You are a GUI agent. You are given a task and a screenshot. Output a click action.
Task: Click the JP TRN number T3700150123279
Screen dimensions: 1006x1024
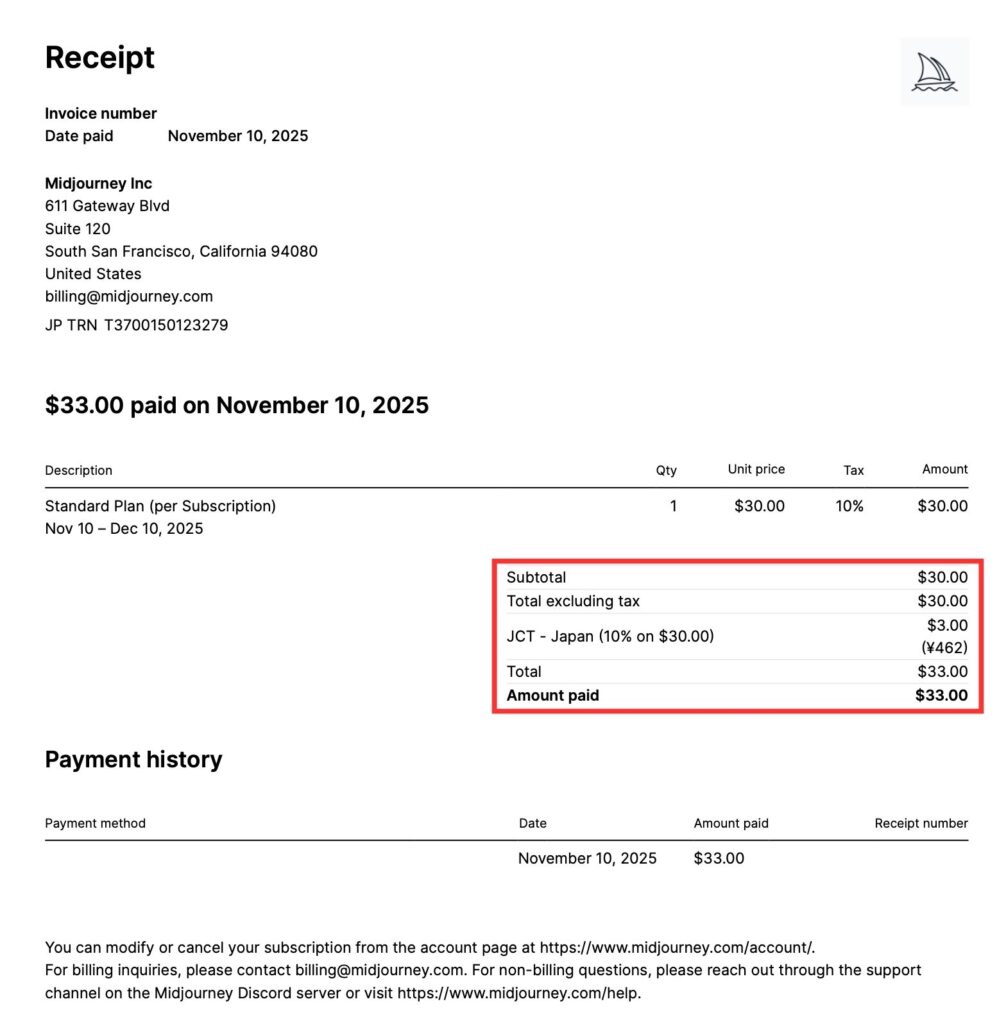[x=166, y=324]
